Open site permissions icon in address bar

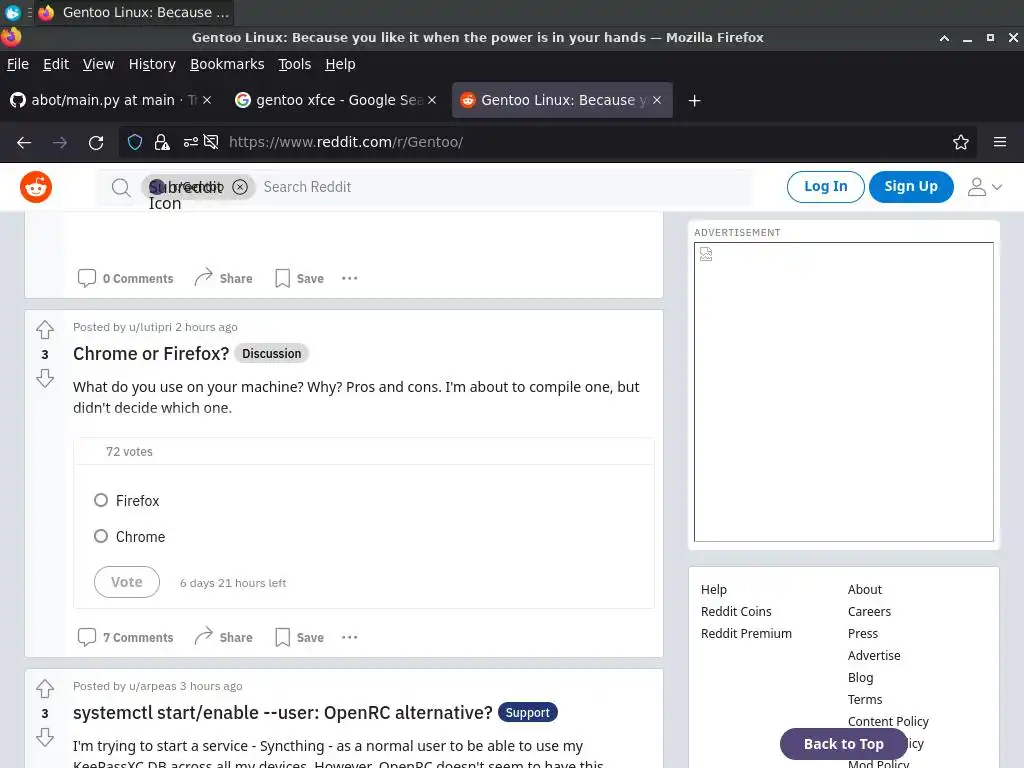click(x=191, y=142)
